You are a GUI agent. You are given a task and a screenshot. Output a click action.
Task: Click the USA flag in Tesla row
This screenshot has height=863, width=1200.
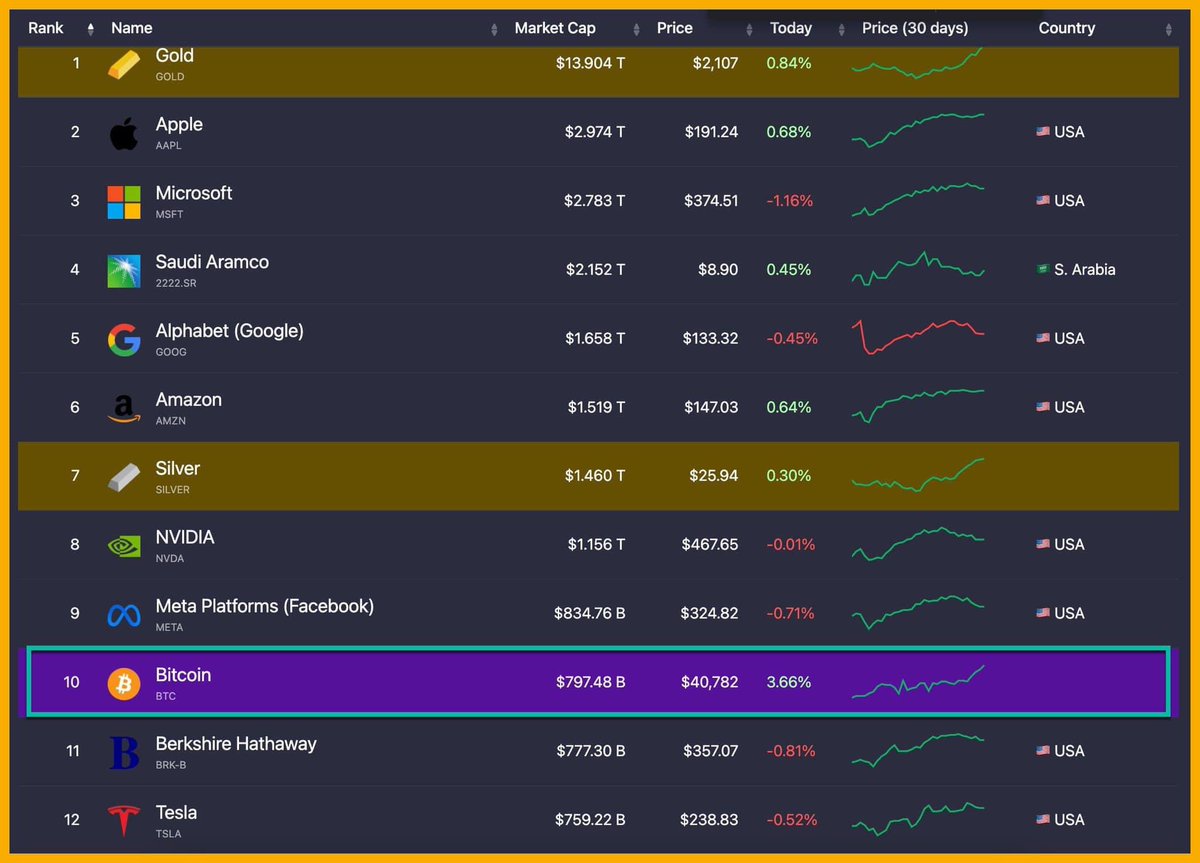1043,820
